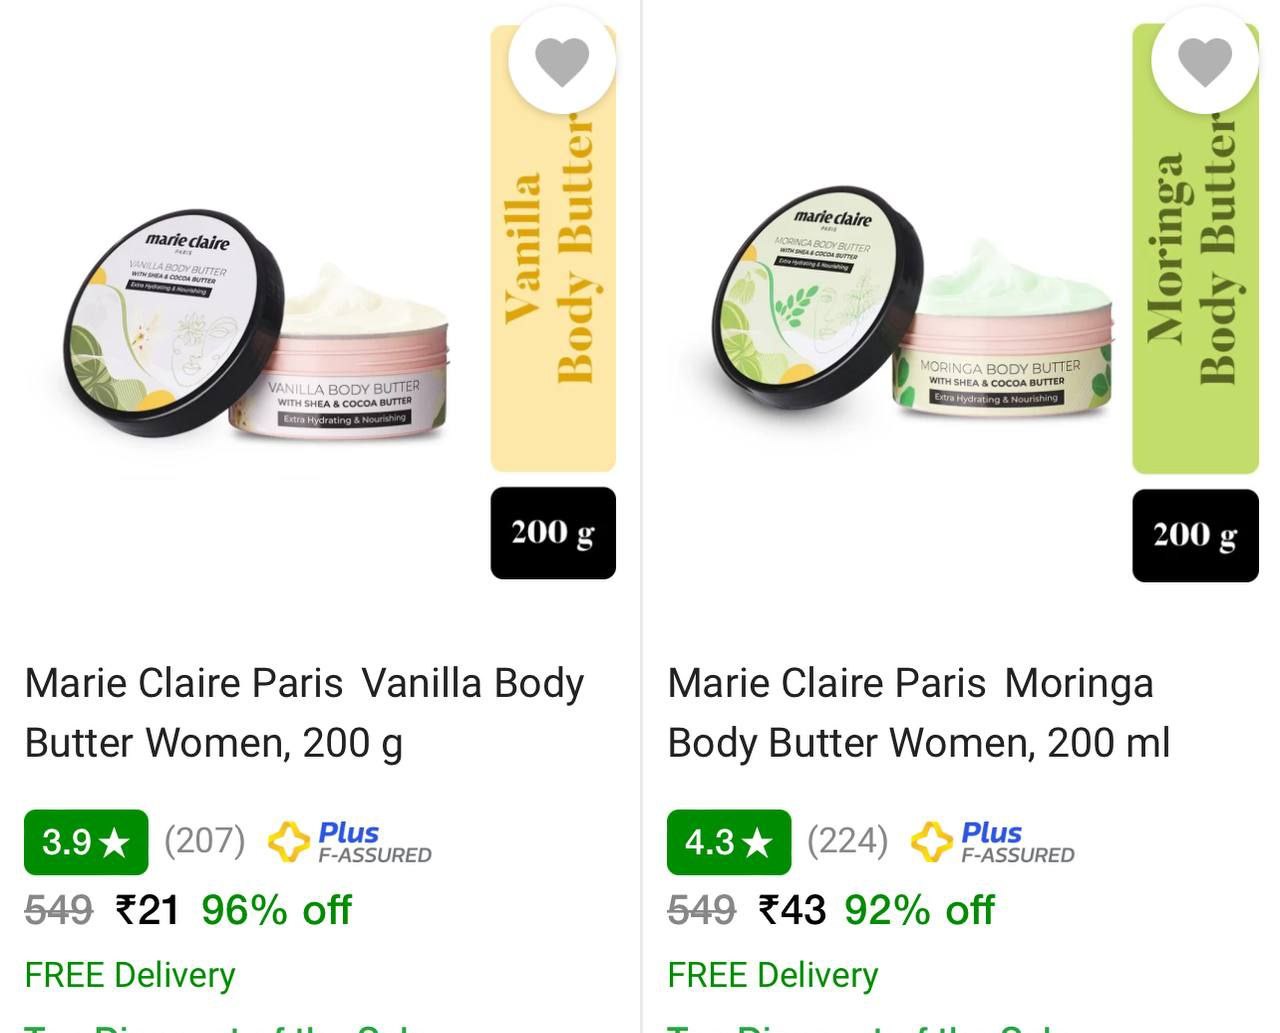Tap the 4.3 star rating badge
Screen dimensions: 1280x1033
[729, 842]
